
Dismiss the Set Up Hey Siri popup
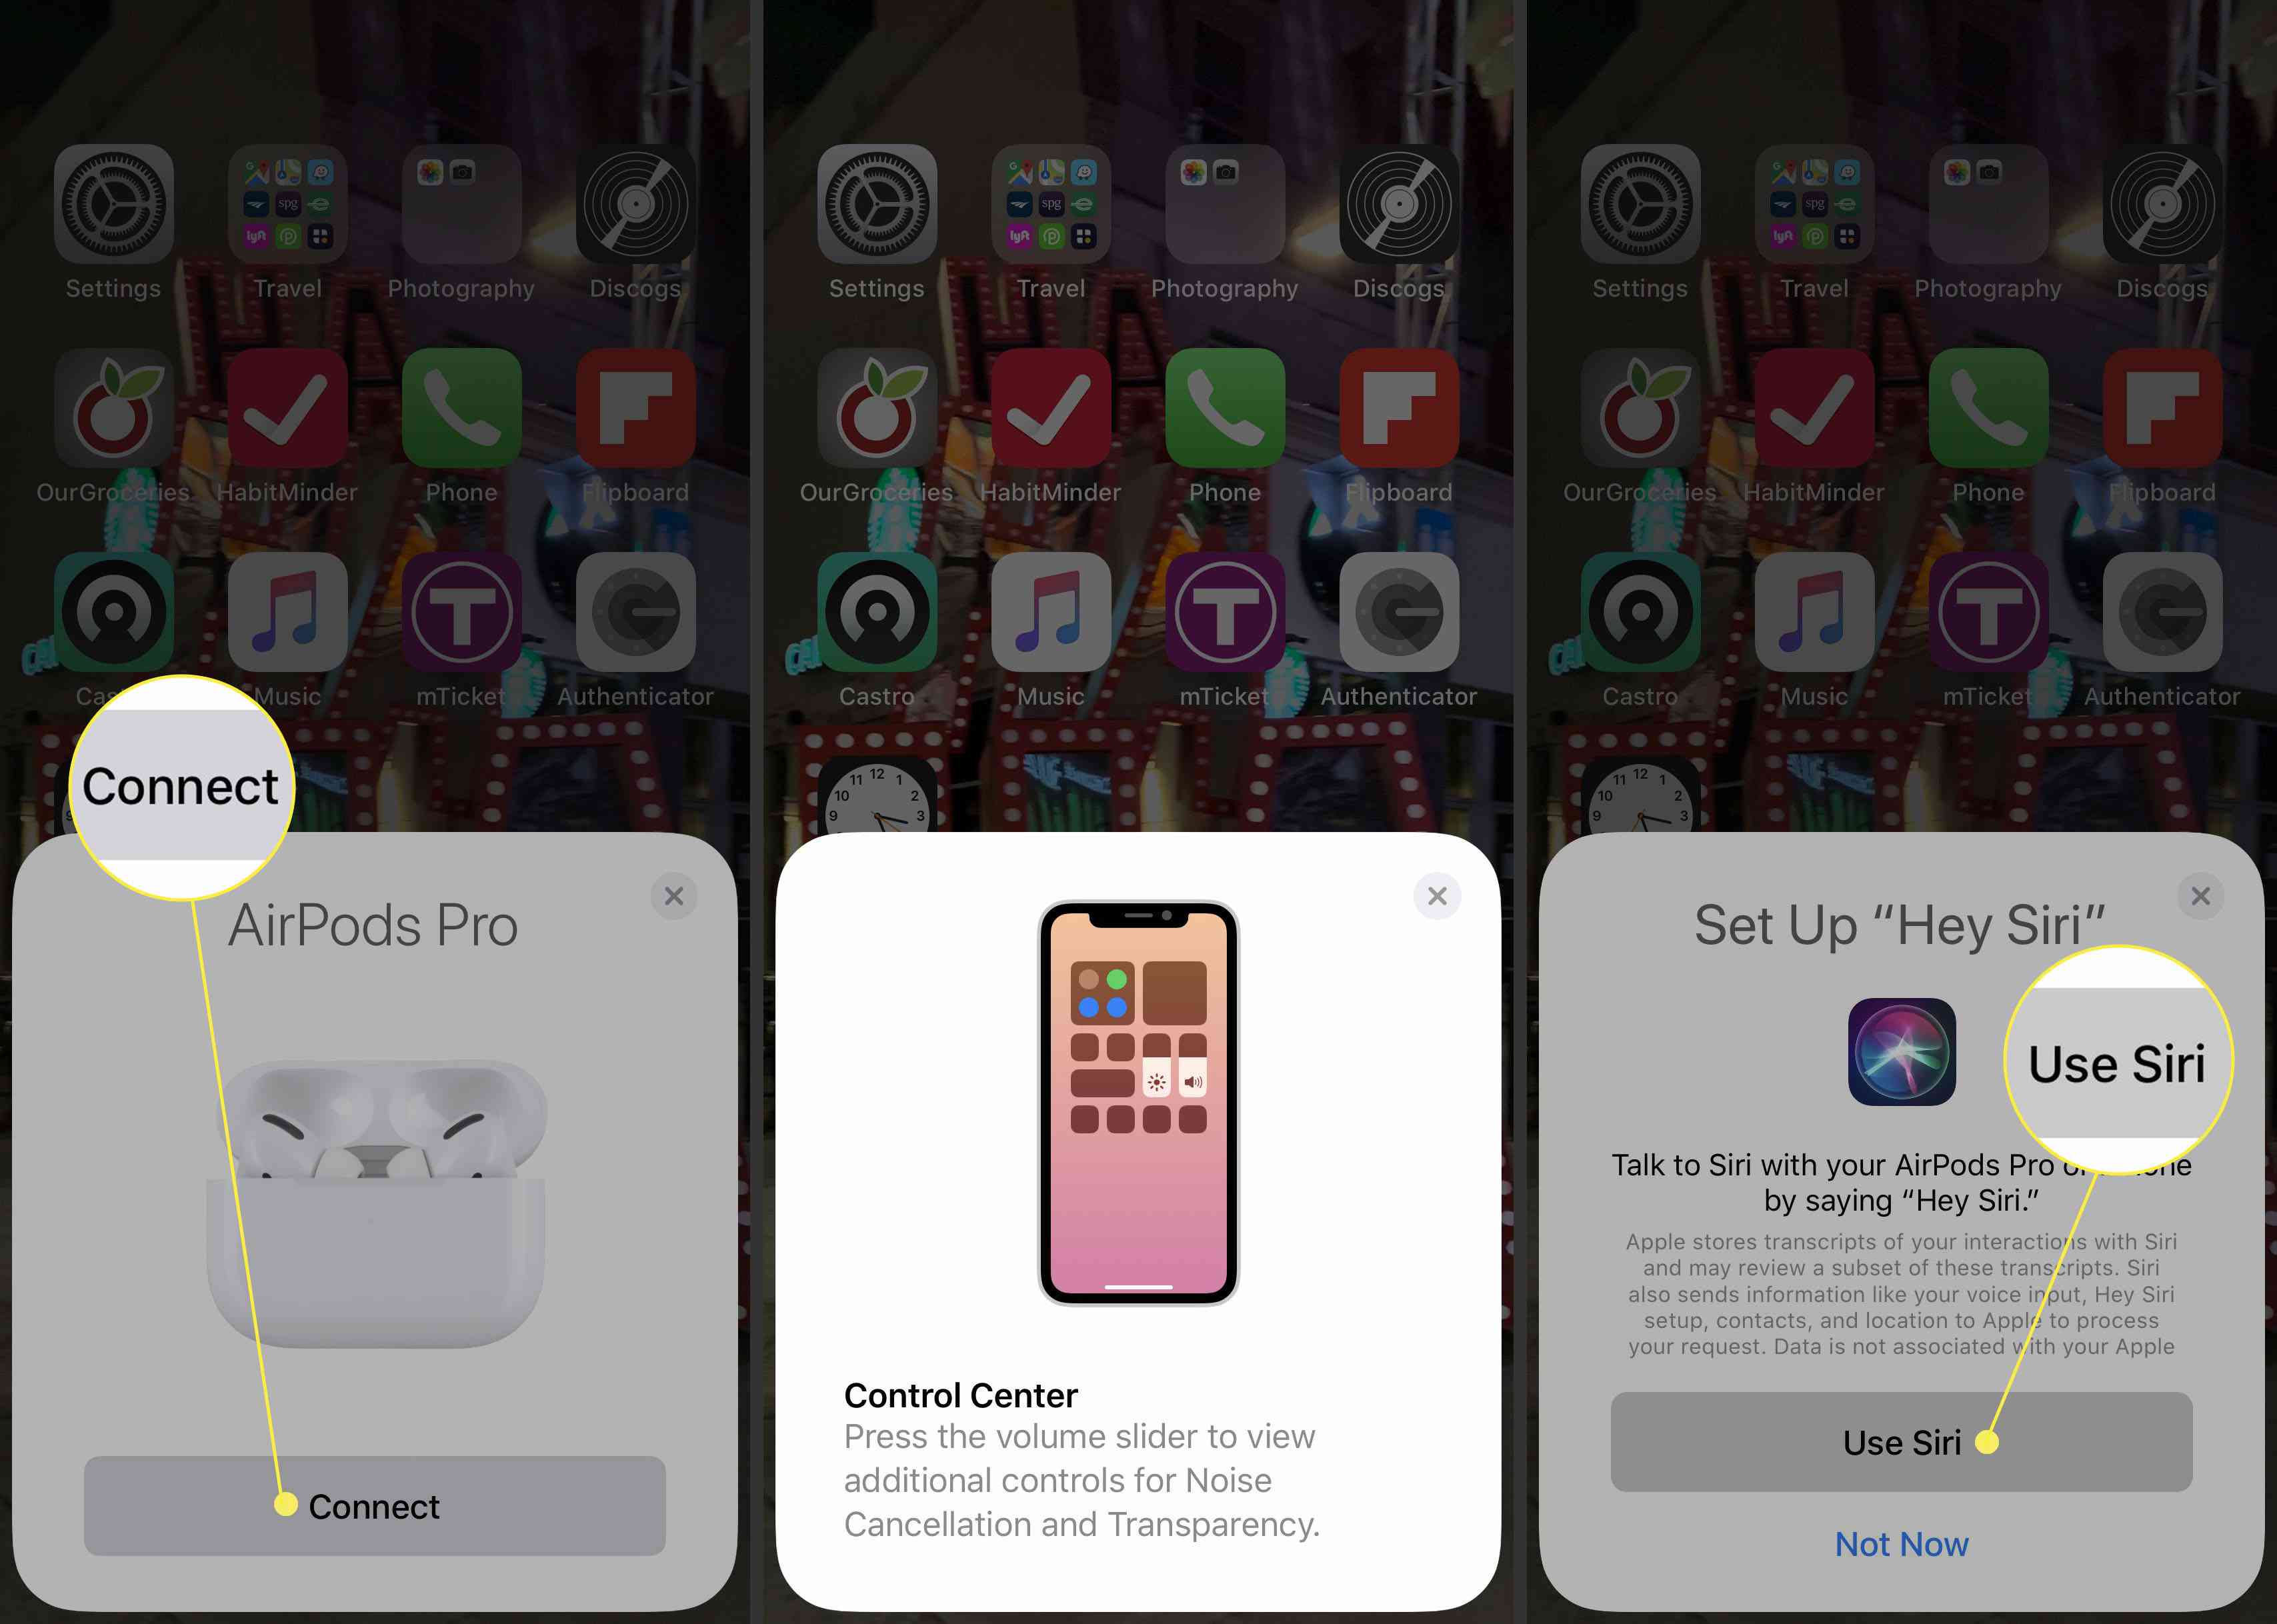pyautogui.click(x=2202, y=895)
